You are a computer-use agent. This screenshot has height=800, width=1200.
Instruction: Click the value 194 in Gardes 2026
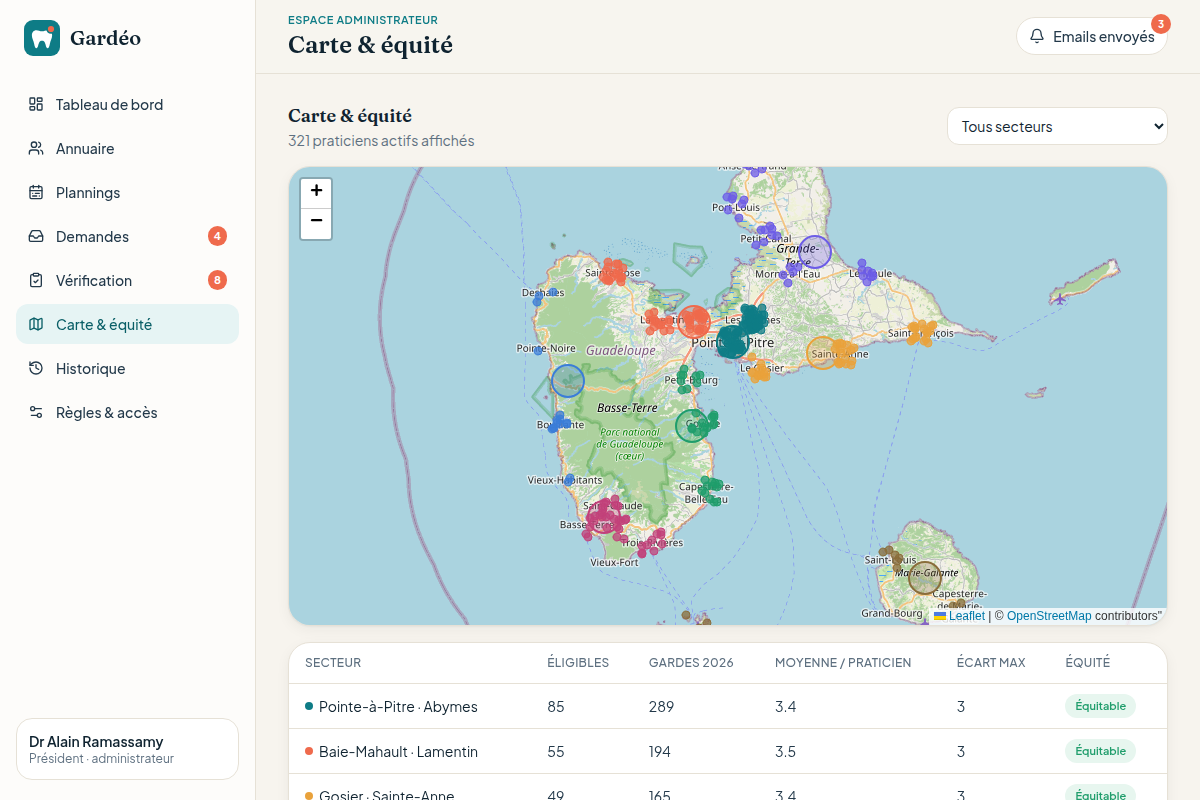662,751
